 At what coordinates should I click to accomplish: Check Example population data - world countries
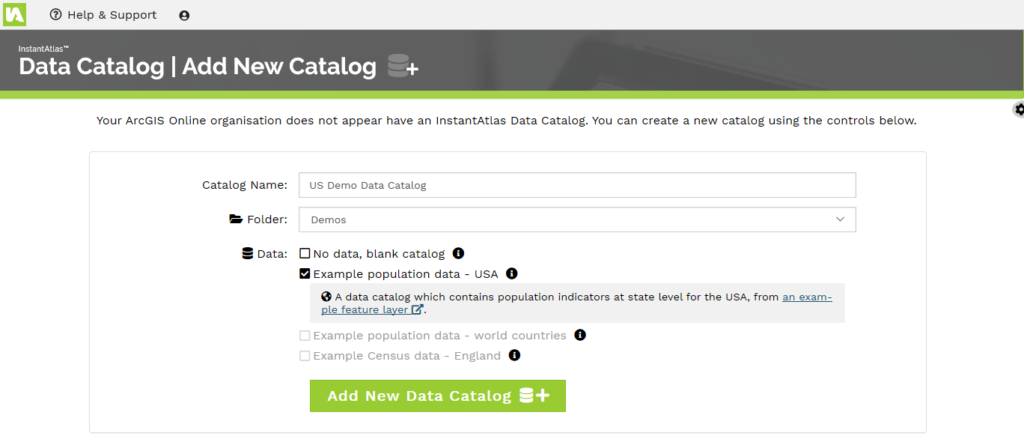click(305, 335)
